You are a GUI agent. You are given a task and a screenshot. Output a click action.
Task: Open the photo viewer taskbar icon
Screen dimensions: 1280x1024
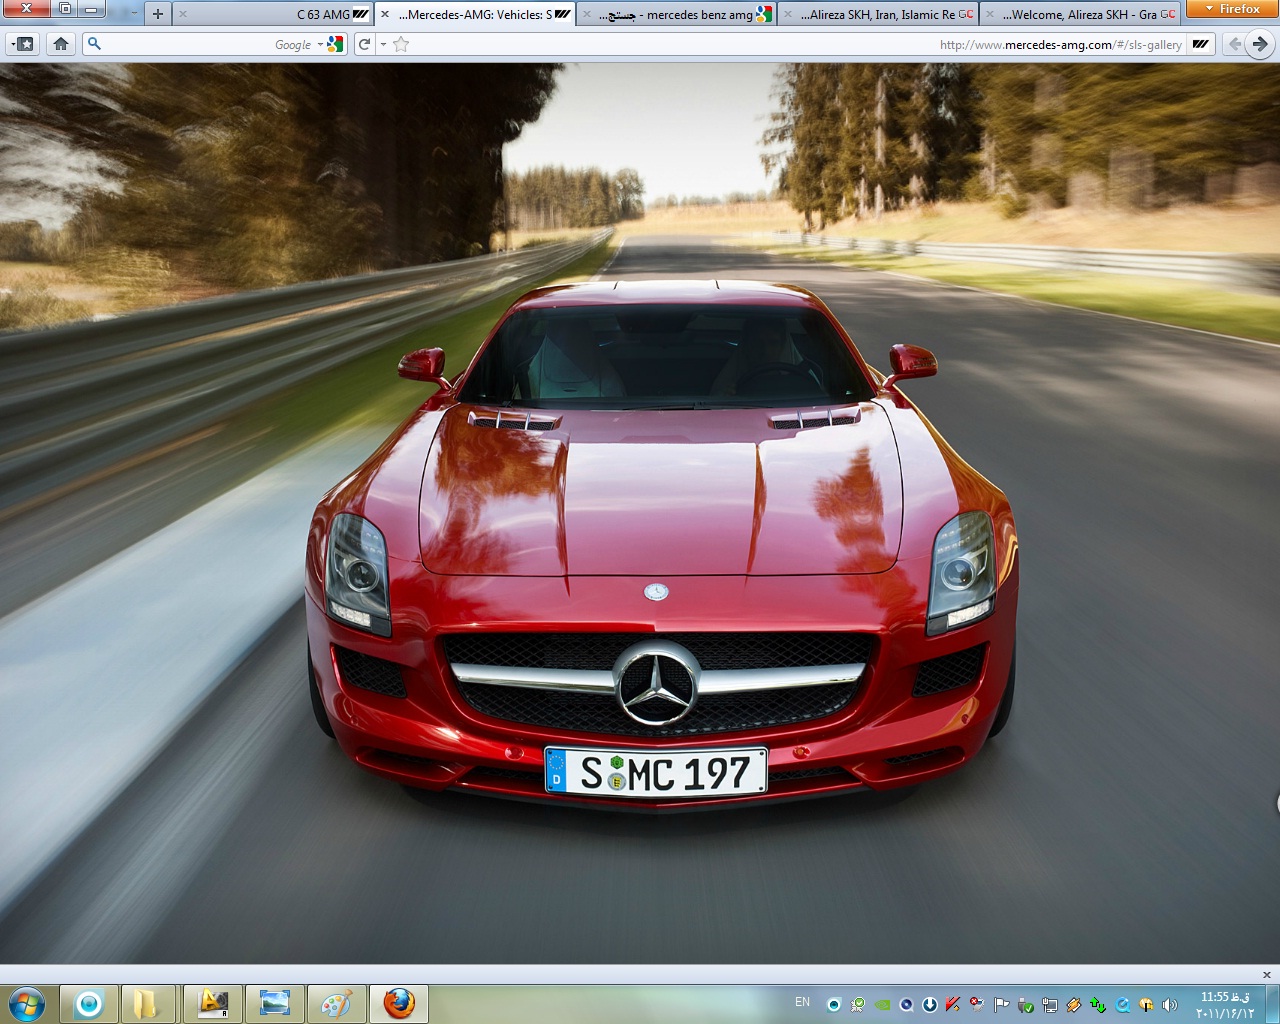pos(274,1004)
